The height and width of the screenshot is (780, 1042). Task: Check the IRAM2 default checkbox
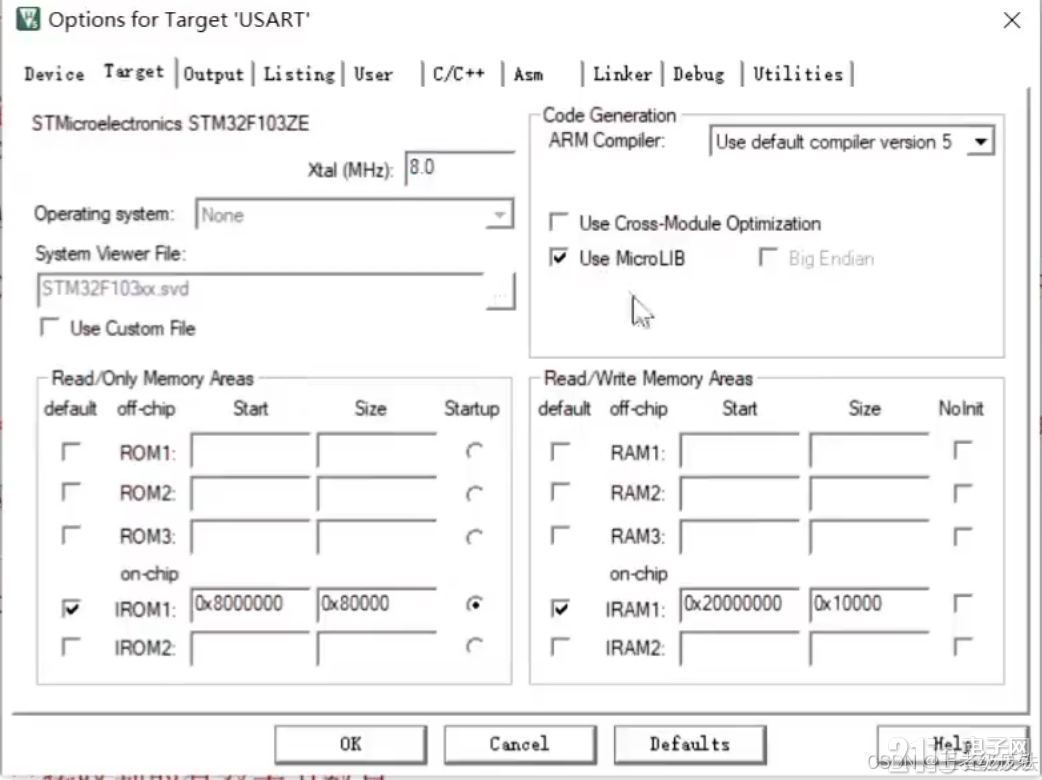(x=560, y=646)
